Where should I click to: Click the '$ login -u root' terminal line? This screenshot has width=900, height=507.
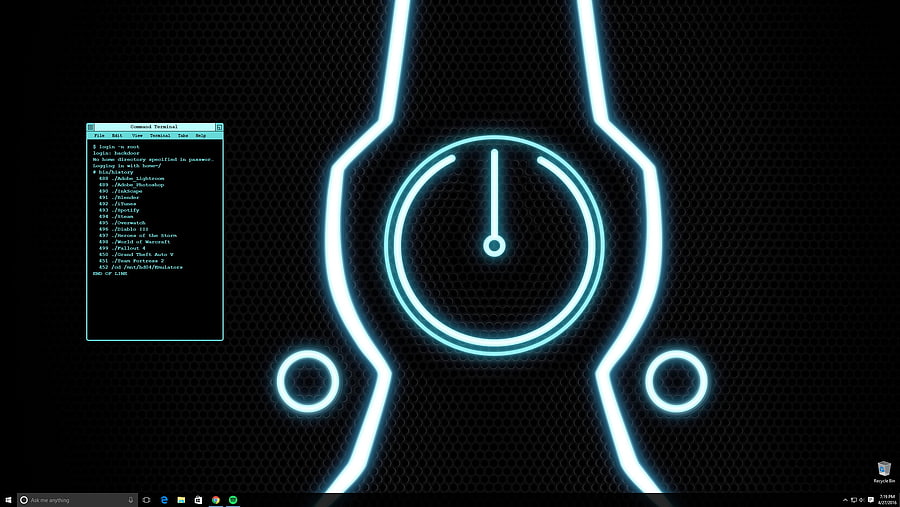(x=116, y=147)
